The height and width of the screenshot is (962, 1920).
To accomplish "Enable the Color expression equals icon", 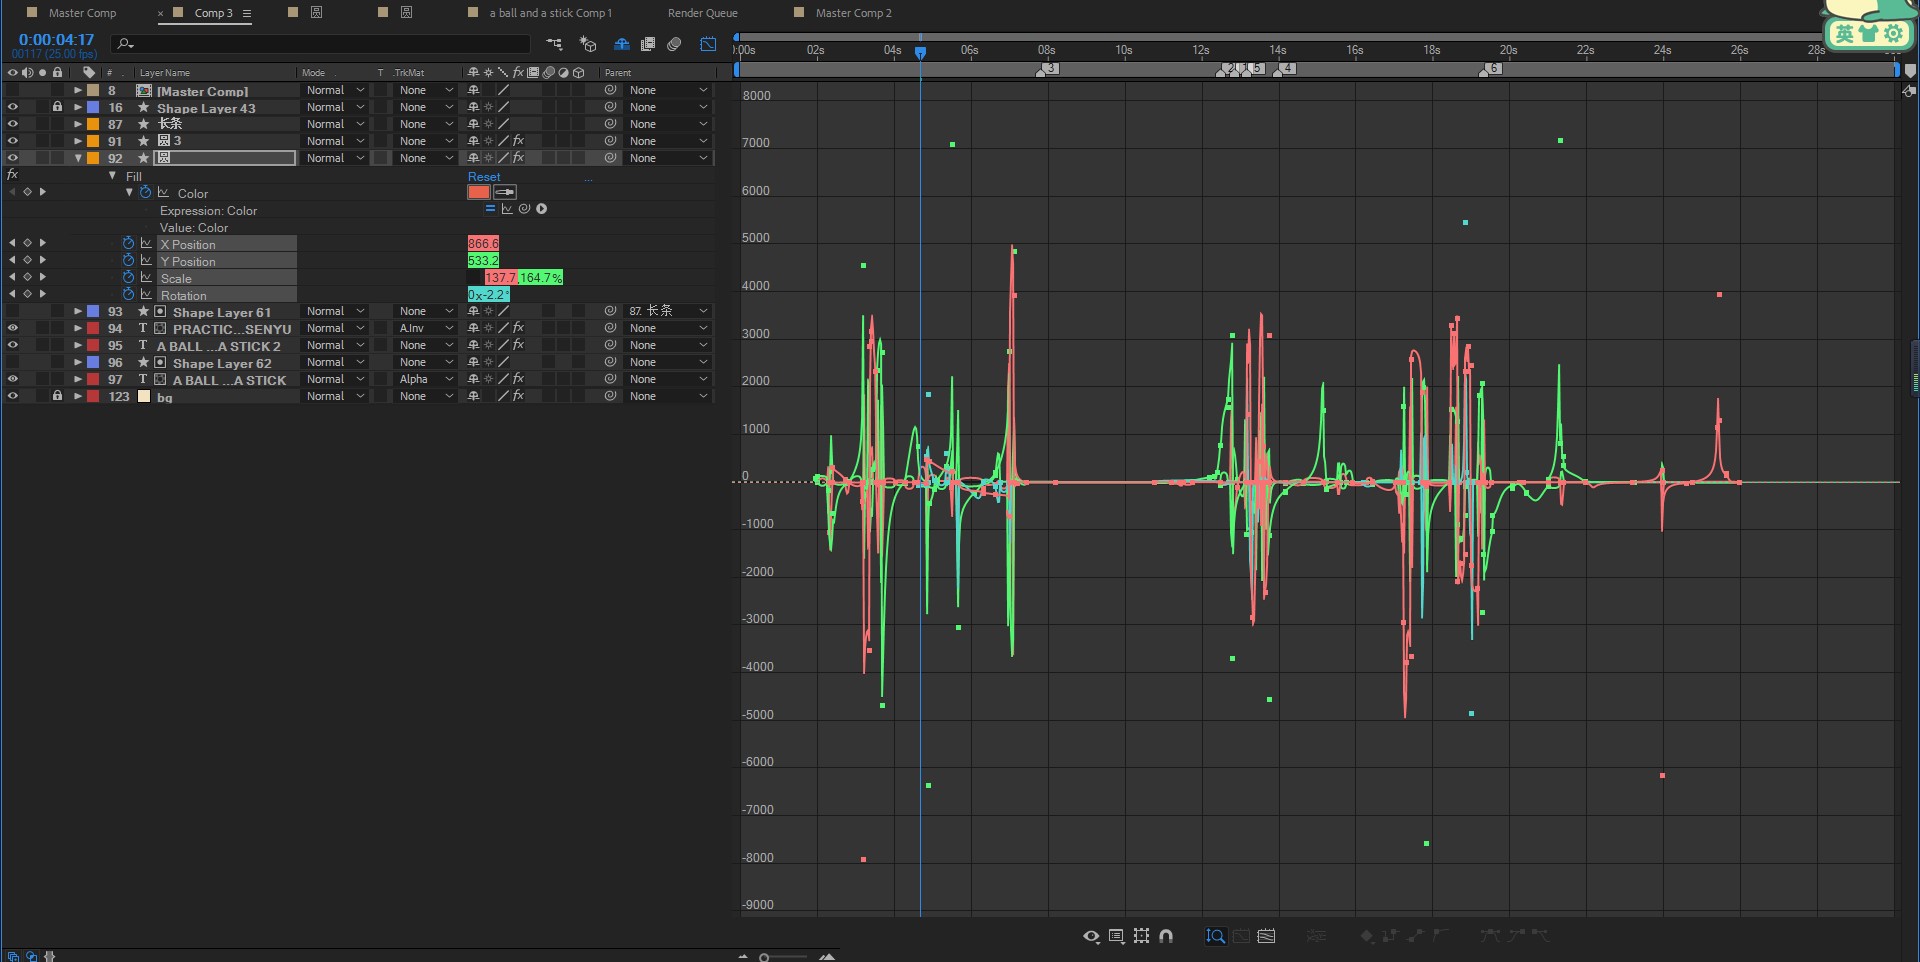I will tap(490, 209).
